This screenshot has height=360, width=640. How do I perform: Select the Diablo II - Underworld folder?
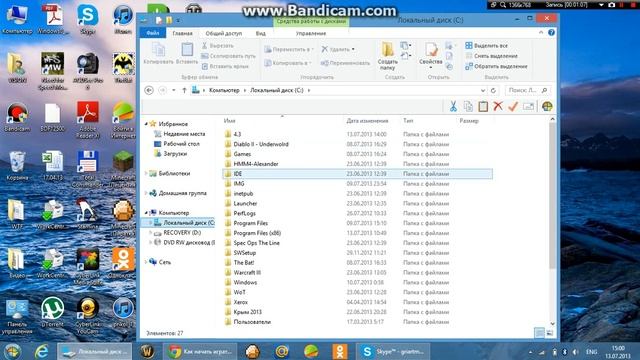[x=358, y=144]
